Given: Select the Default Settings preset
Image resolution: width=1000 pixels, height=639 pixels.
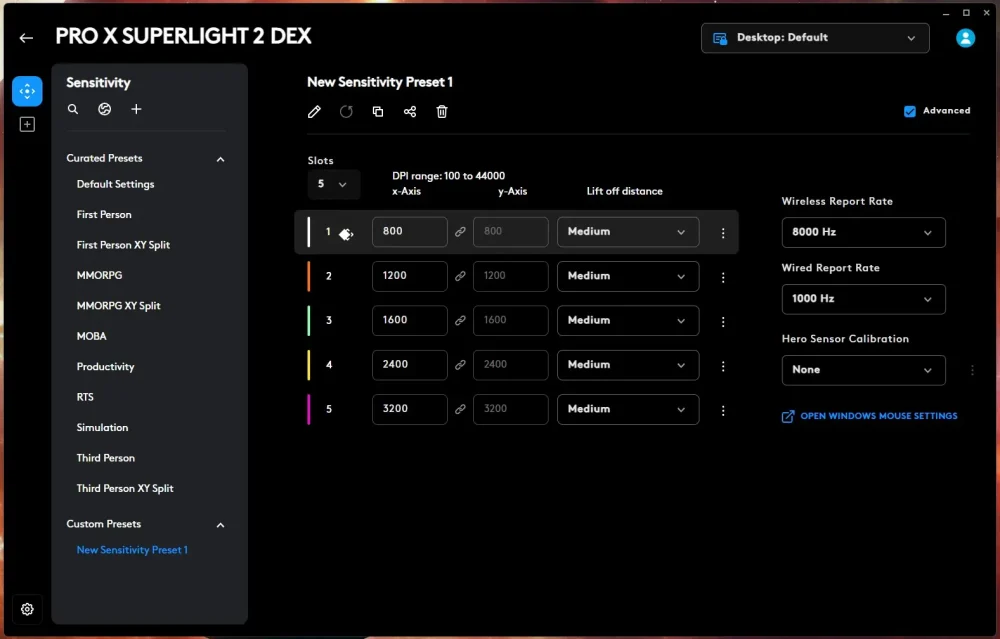Looking at the screenshot, I should click(115, 184).
